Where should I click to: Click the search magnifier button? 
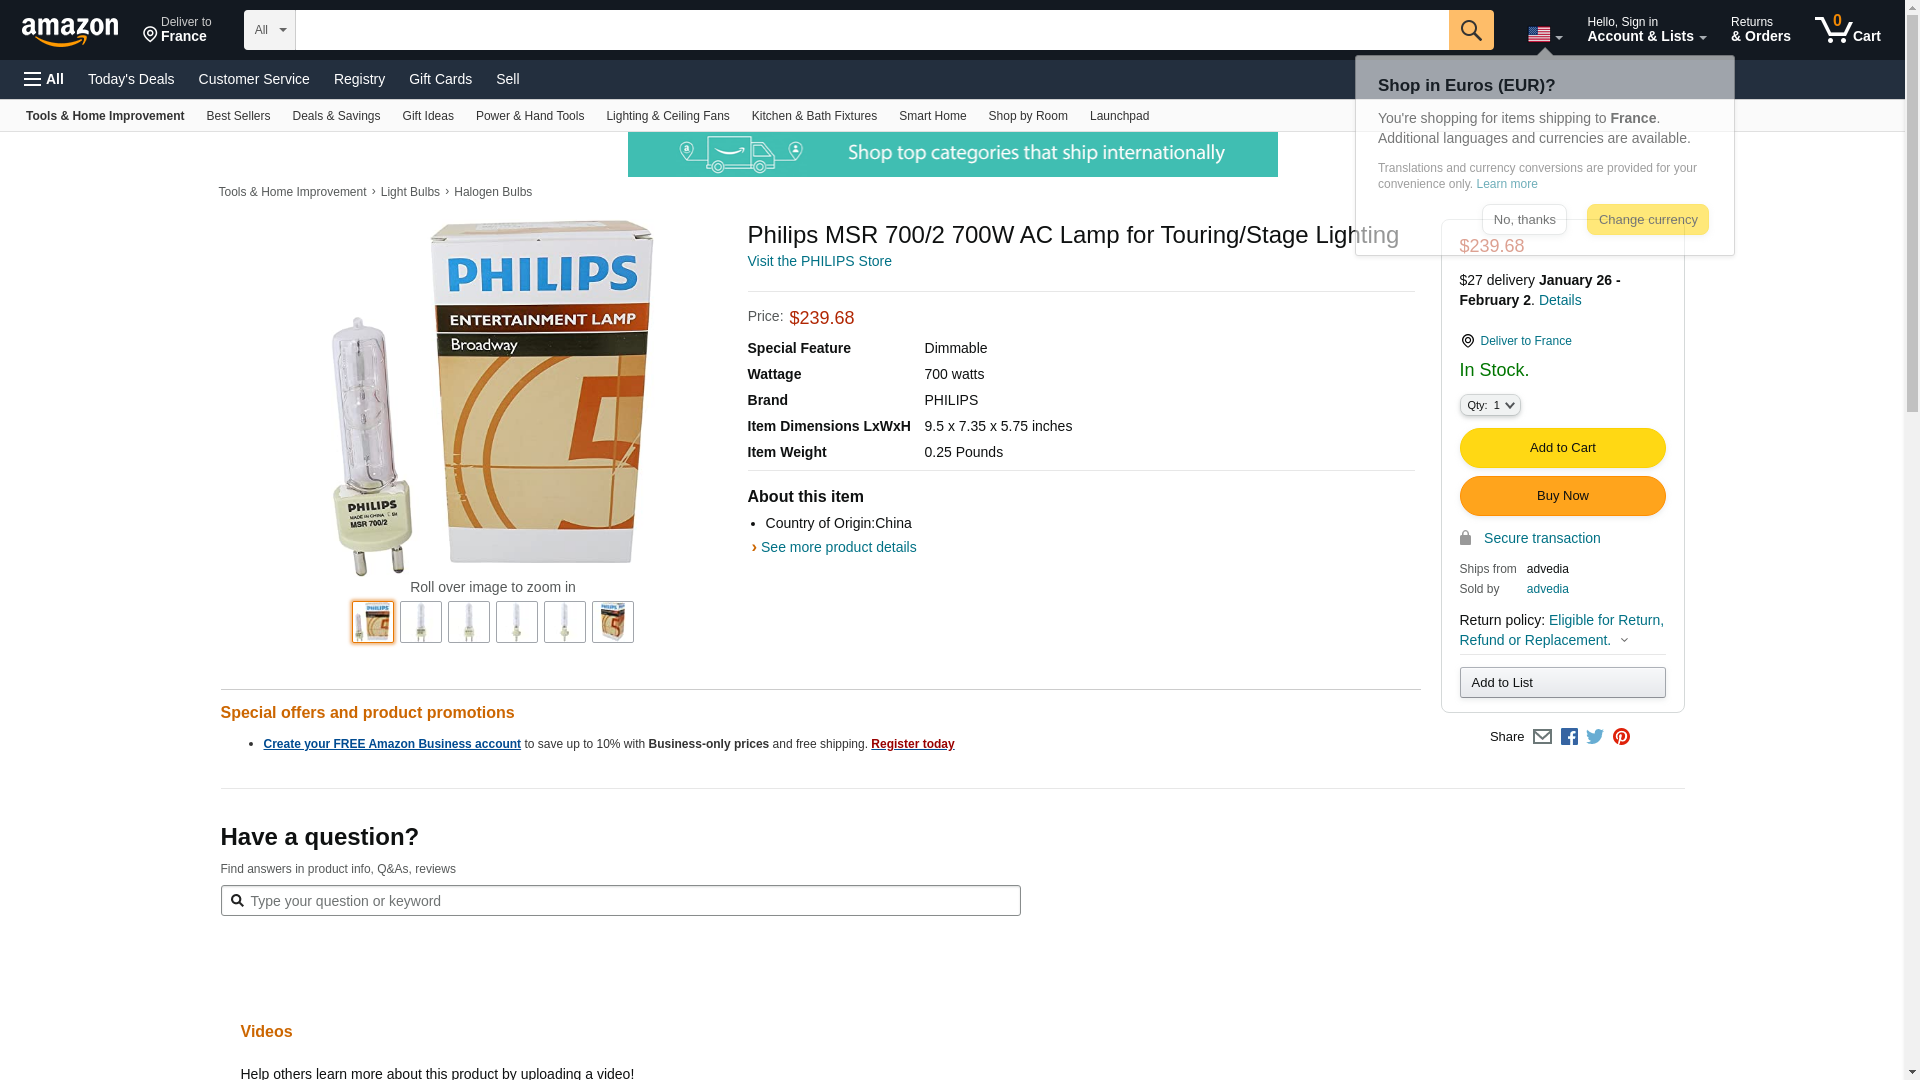1470,30
